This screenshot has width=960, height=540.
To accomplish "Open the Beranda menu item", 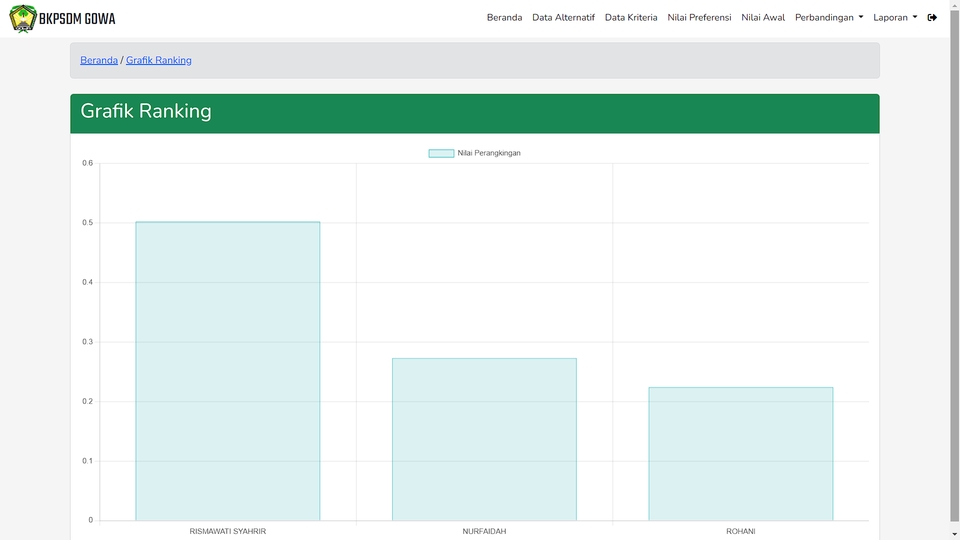I will click(504, 18).
